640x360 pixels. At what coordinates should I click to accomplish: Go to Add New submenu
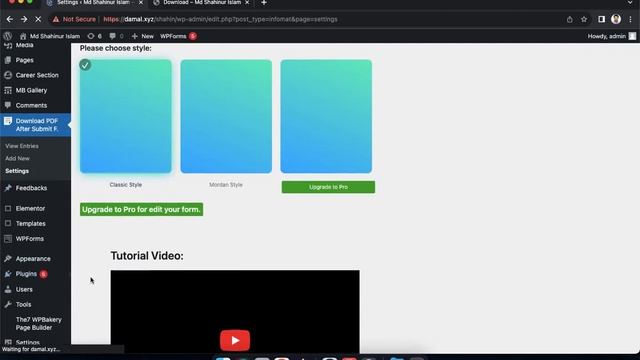tap(17, 158)
